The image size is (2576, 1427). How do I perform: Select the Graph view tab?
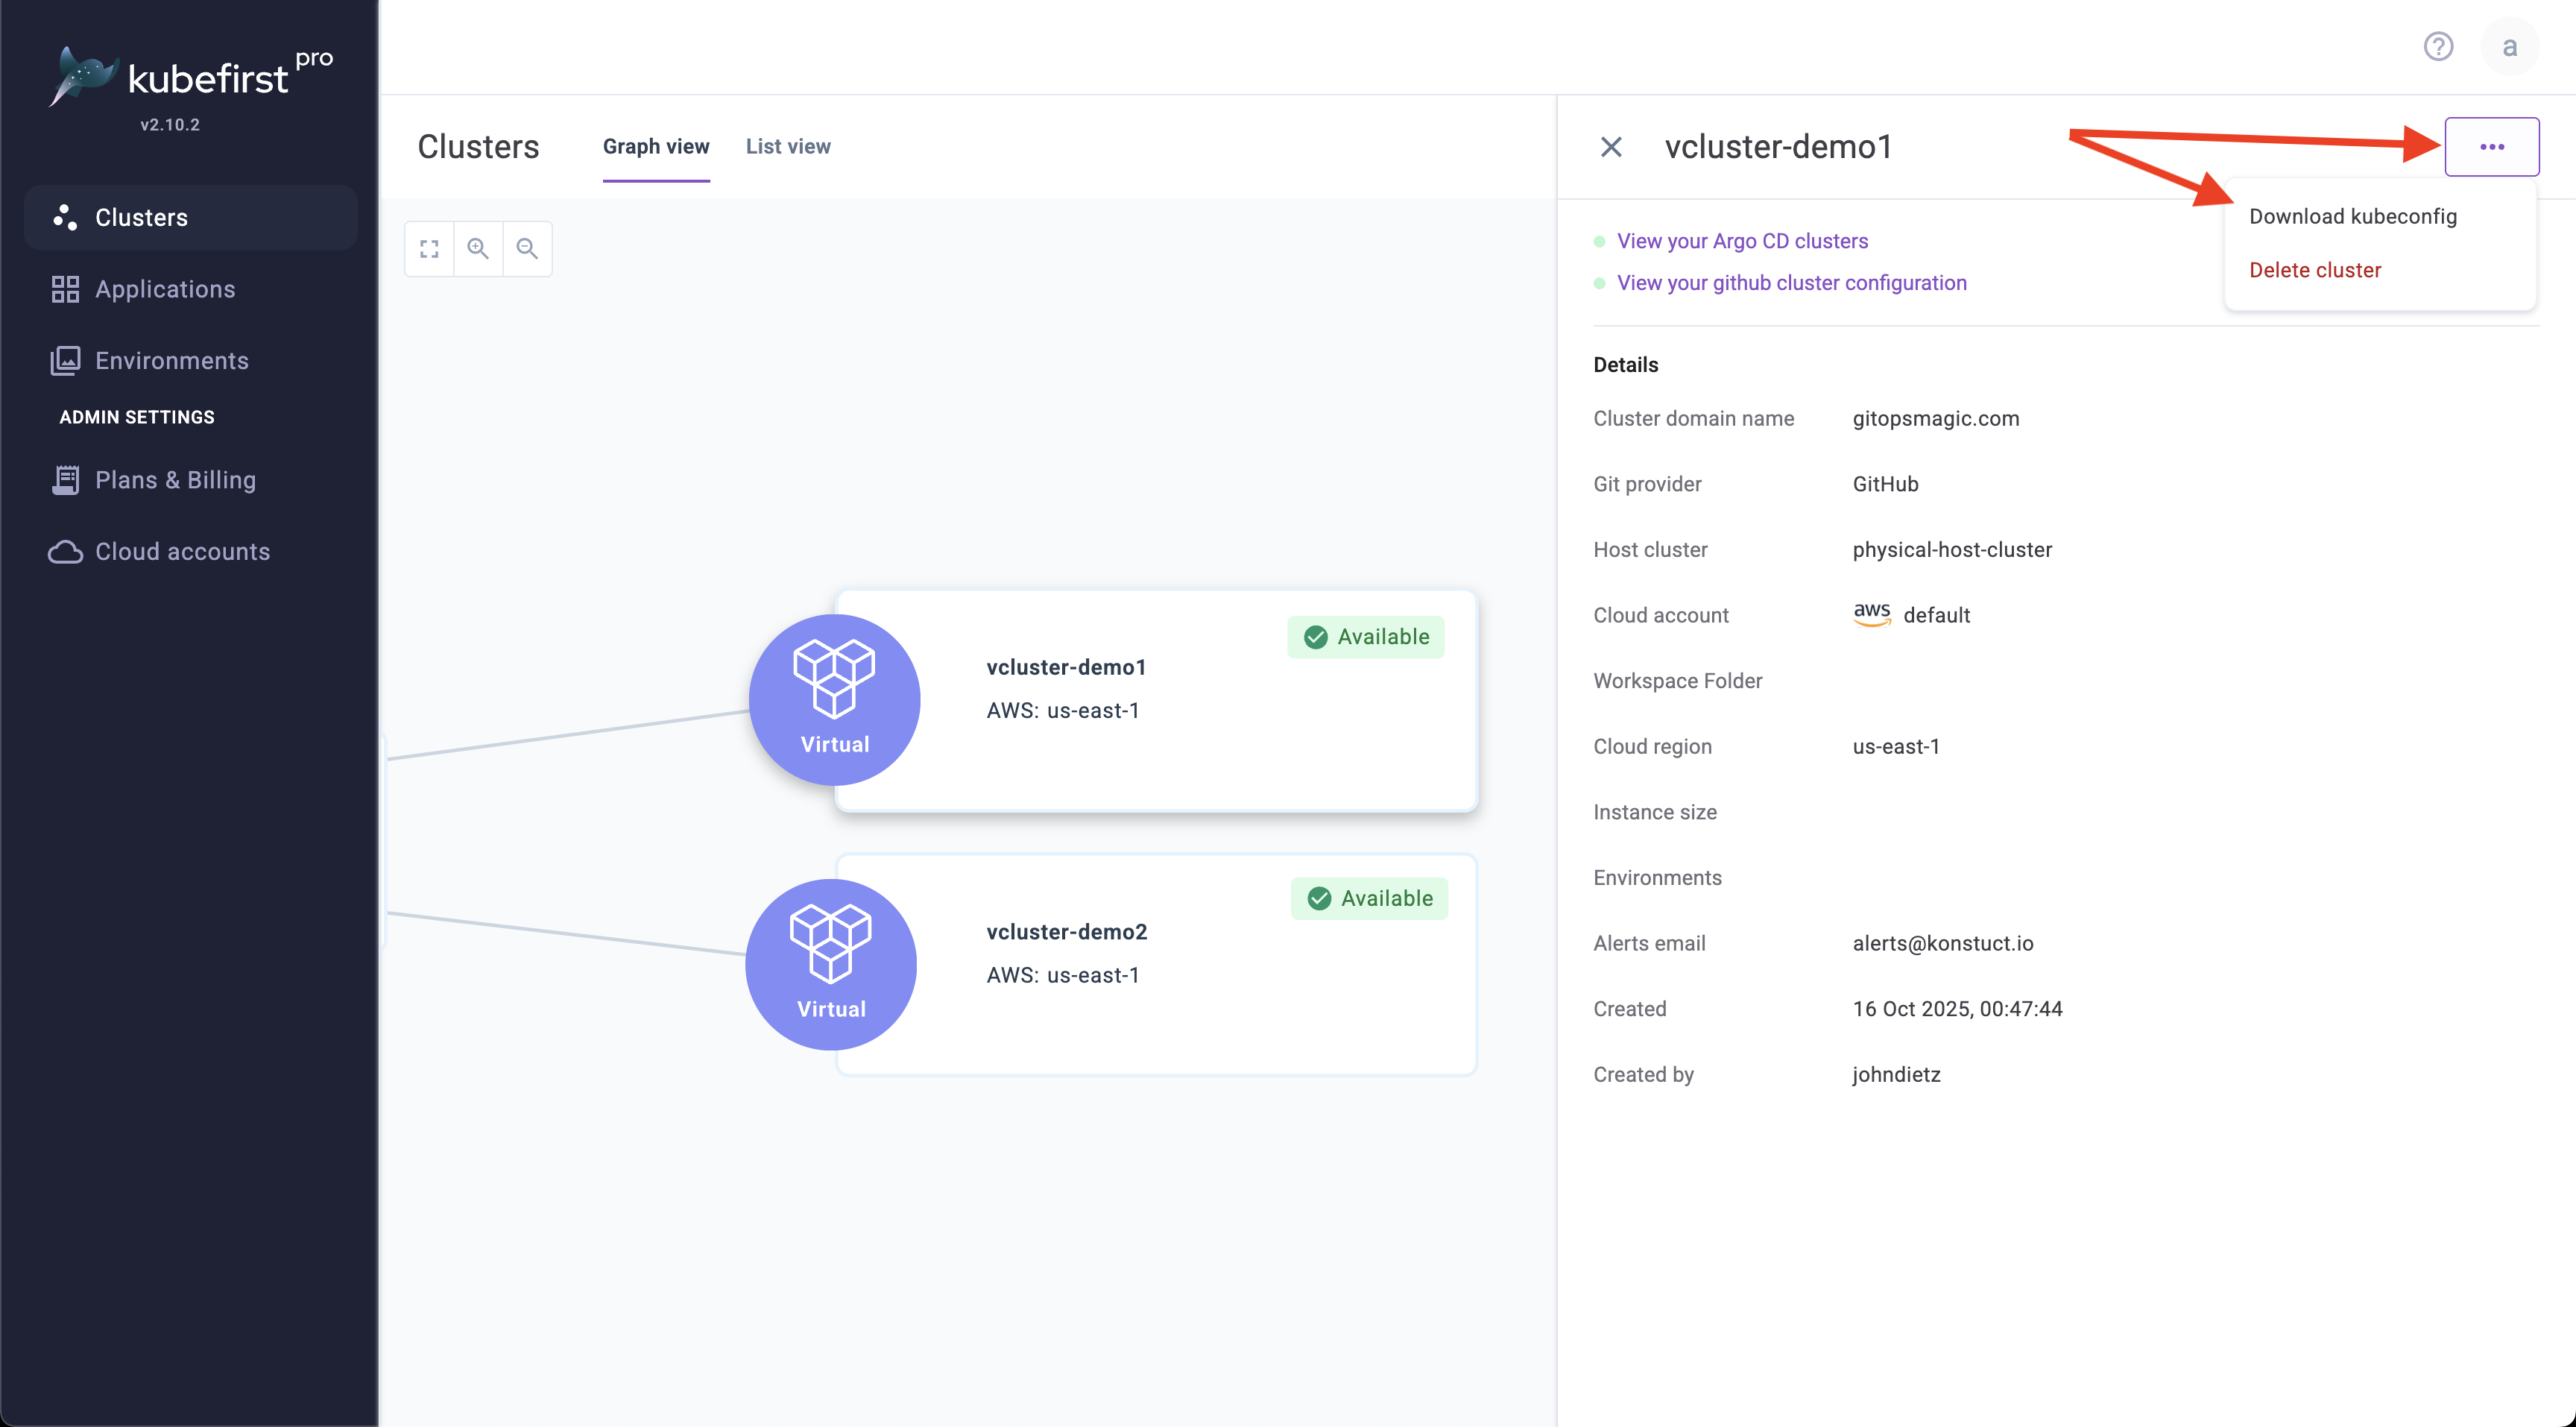tap(656, 146)
